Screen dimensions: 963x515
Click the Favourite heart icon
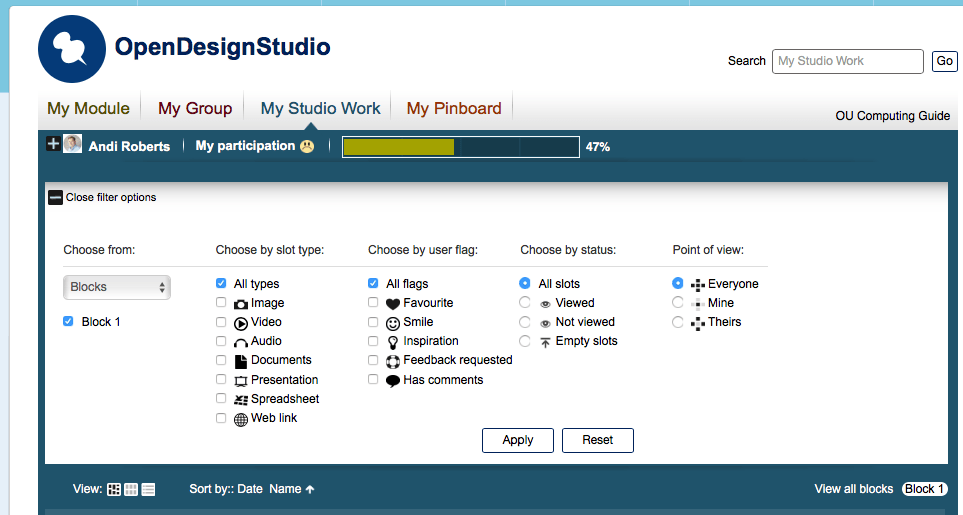tap(393, 304)
